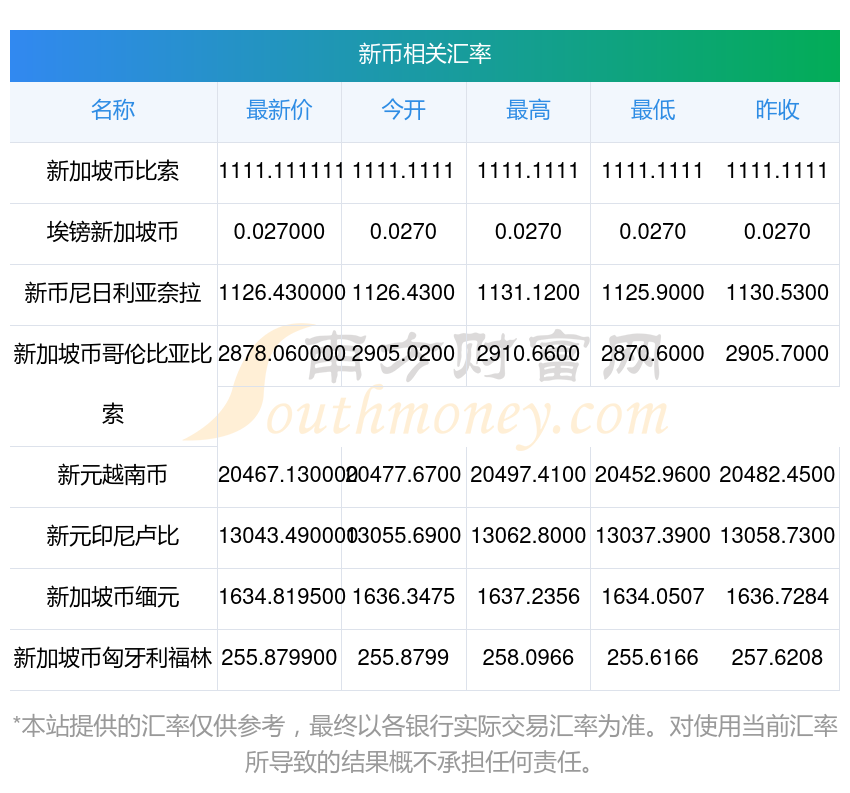Select the 名称 column header
Viewport: 850px width, 793px height.
coord(113,110)
